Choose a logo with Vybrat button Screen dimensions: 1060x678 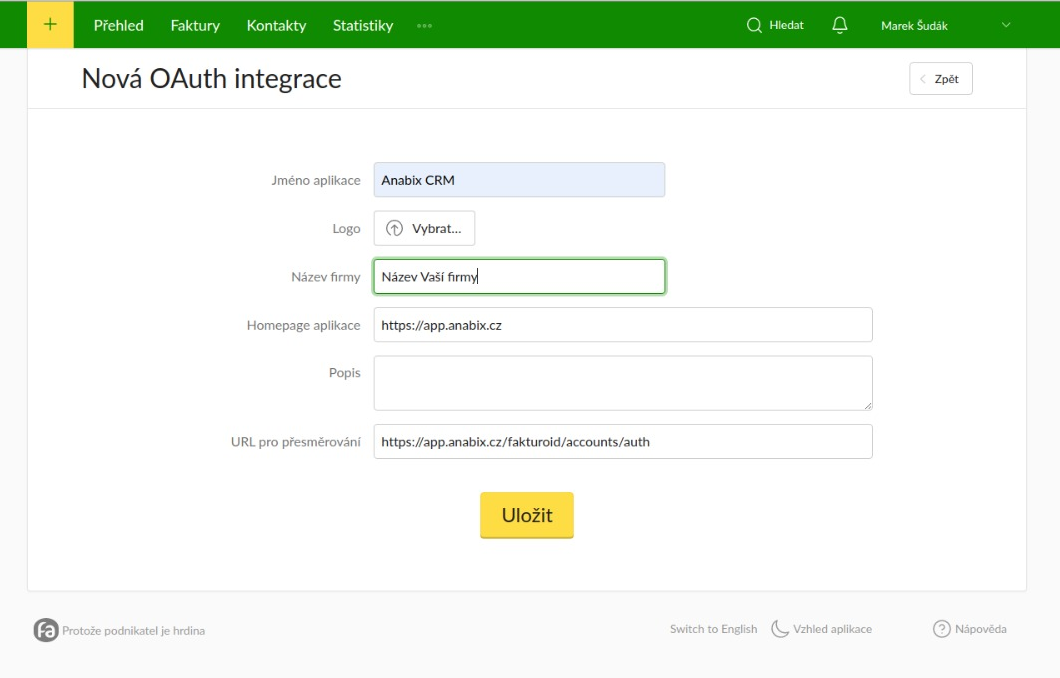pos(424,228)
